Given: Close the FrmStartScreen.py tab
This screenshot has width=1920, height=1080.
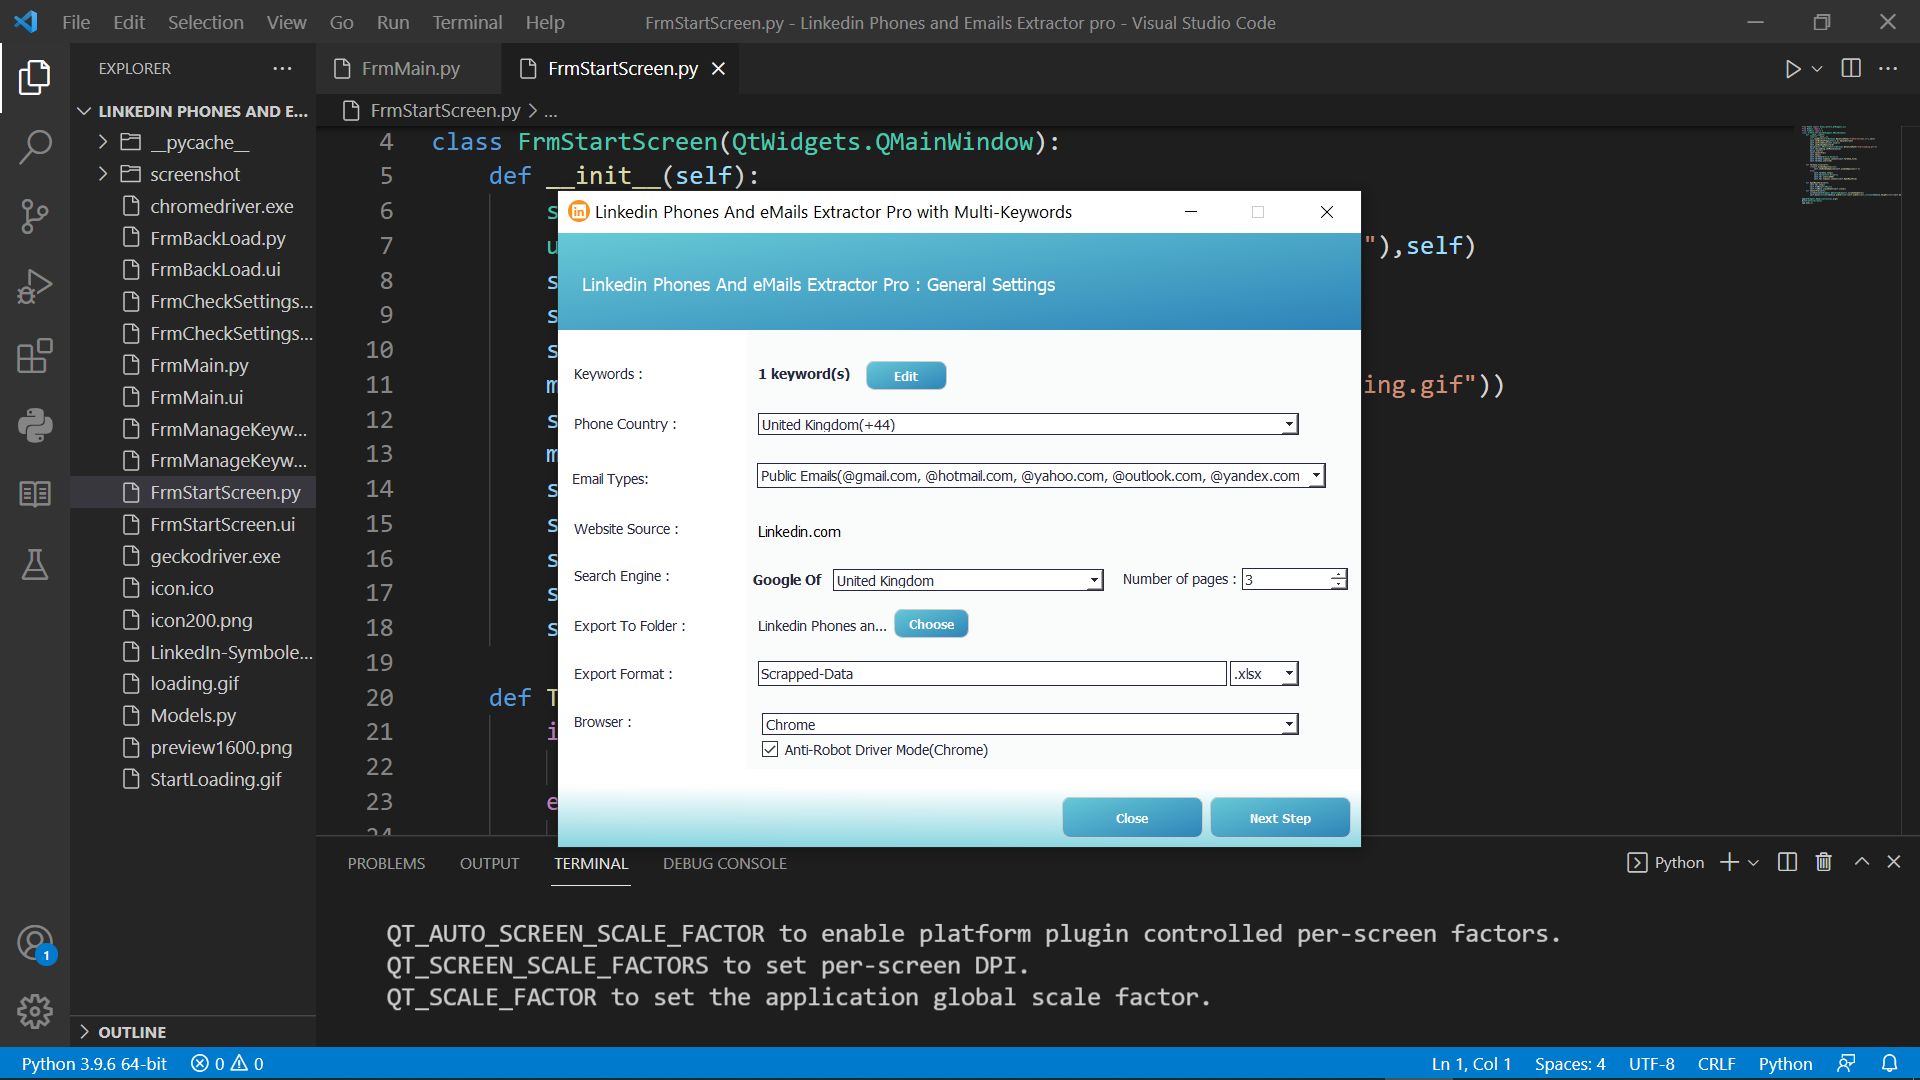Looking at the screenshot, I should [718, 68].
